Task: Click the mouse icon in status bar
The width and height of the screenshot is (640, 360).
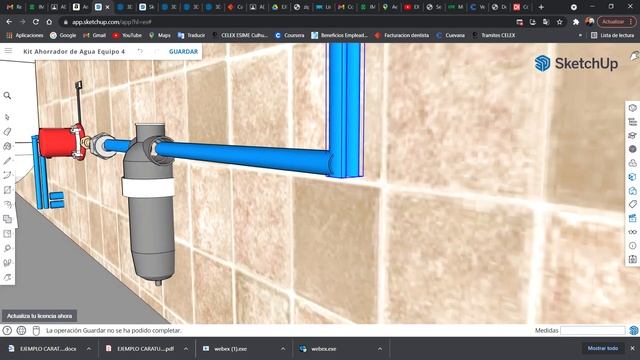Action: pos(36,330)
